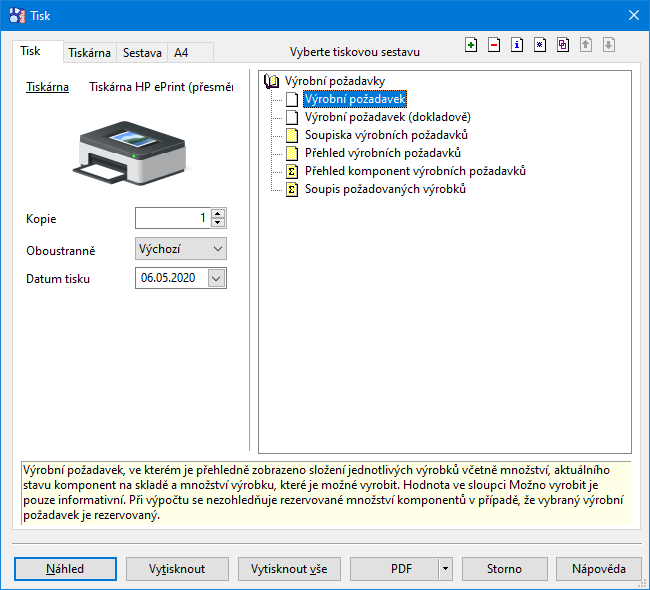The image size is (650, 590).
Task: Open the Tiskárna tab
Action: pos(90,53)
